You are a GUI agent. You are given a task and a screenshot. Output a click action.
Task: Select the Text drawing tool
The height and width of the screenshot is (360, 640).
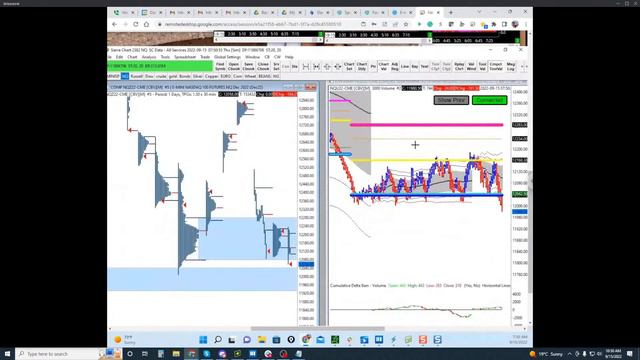click(424, 66)
